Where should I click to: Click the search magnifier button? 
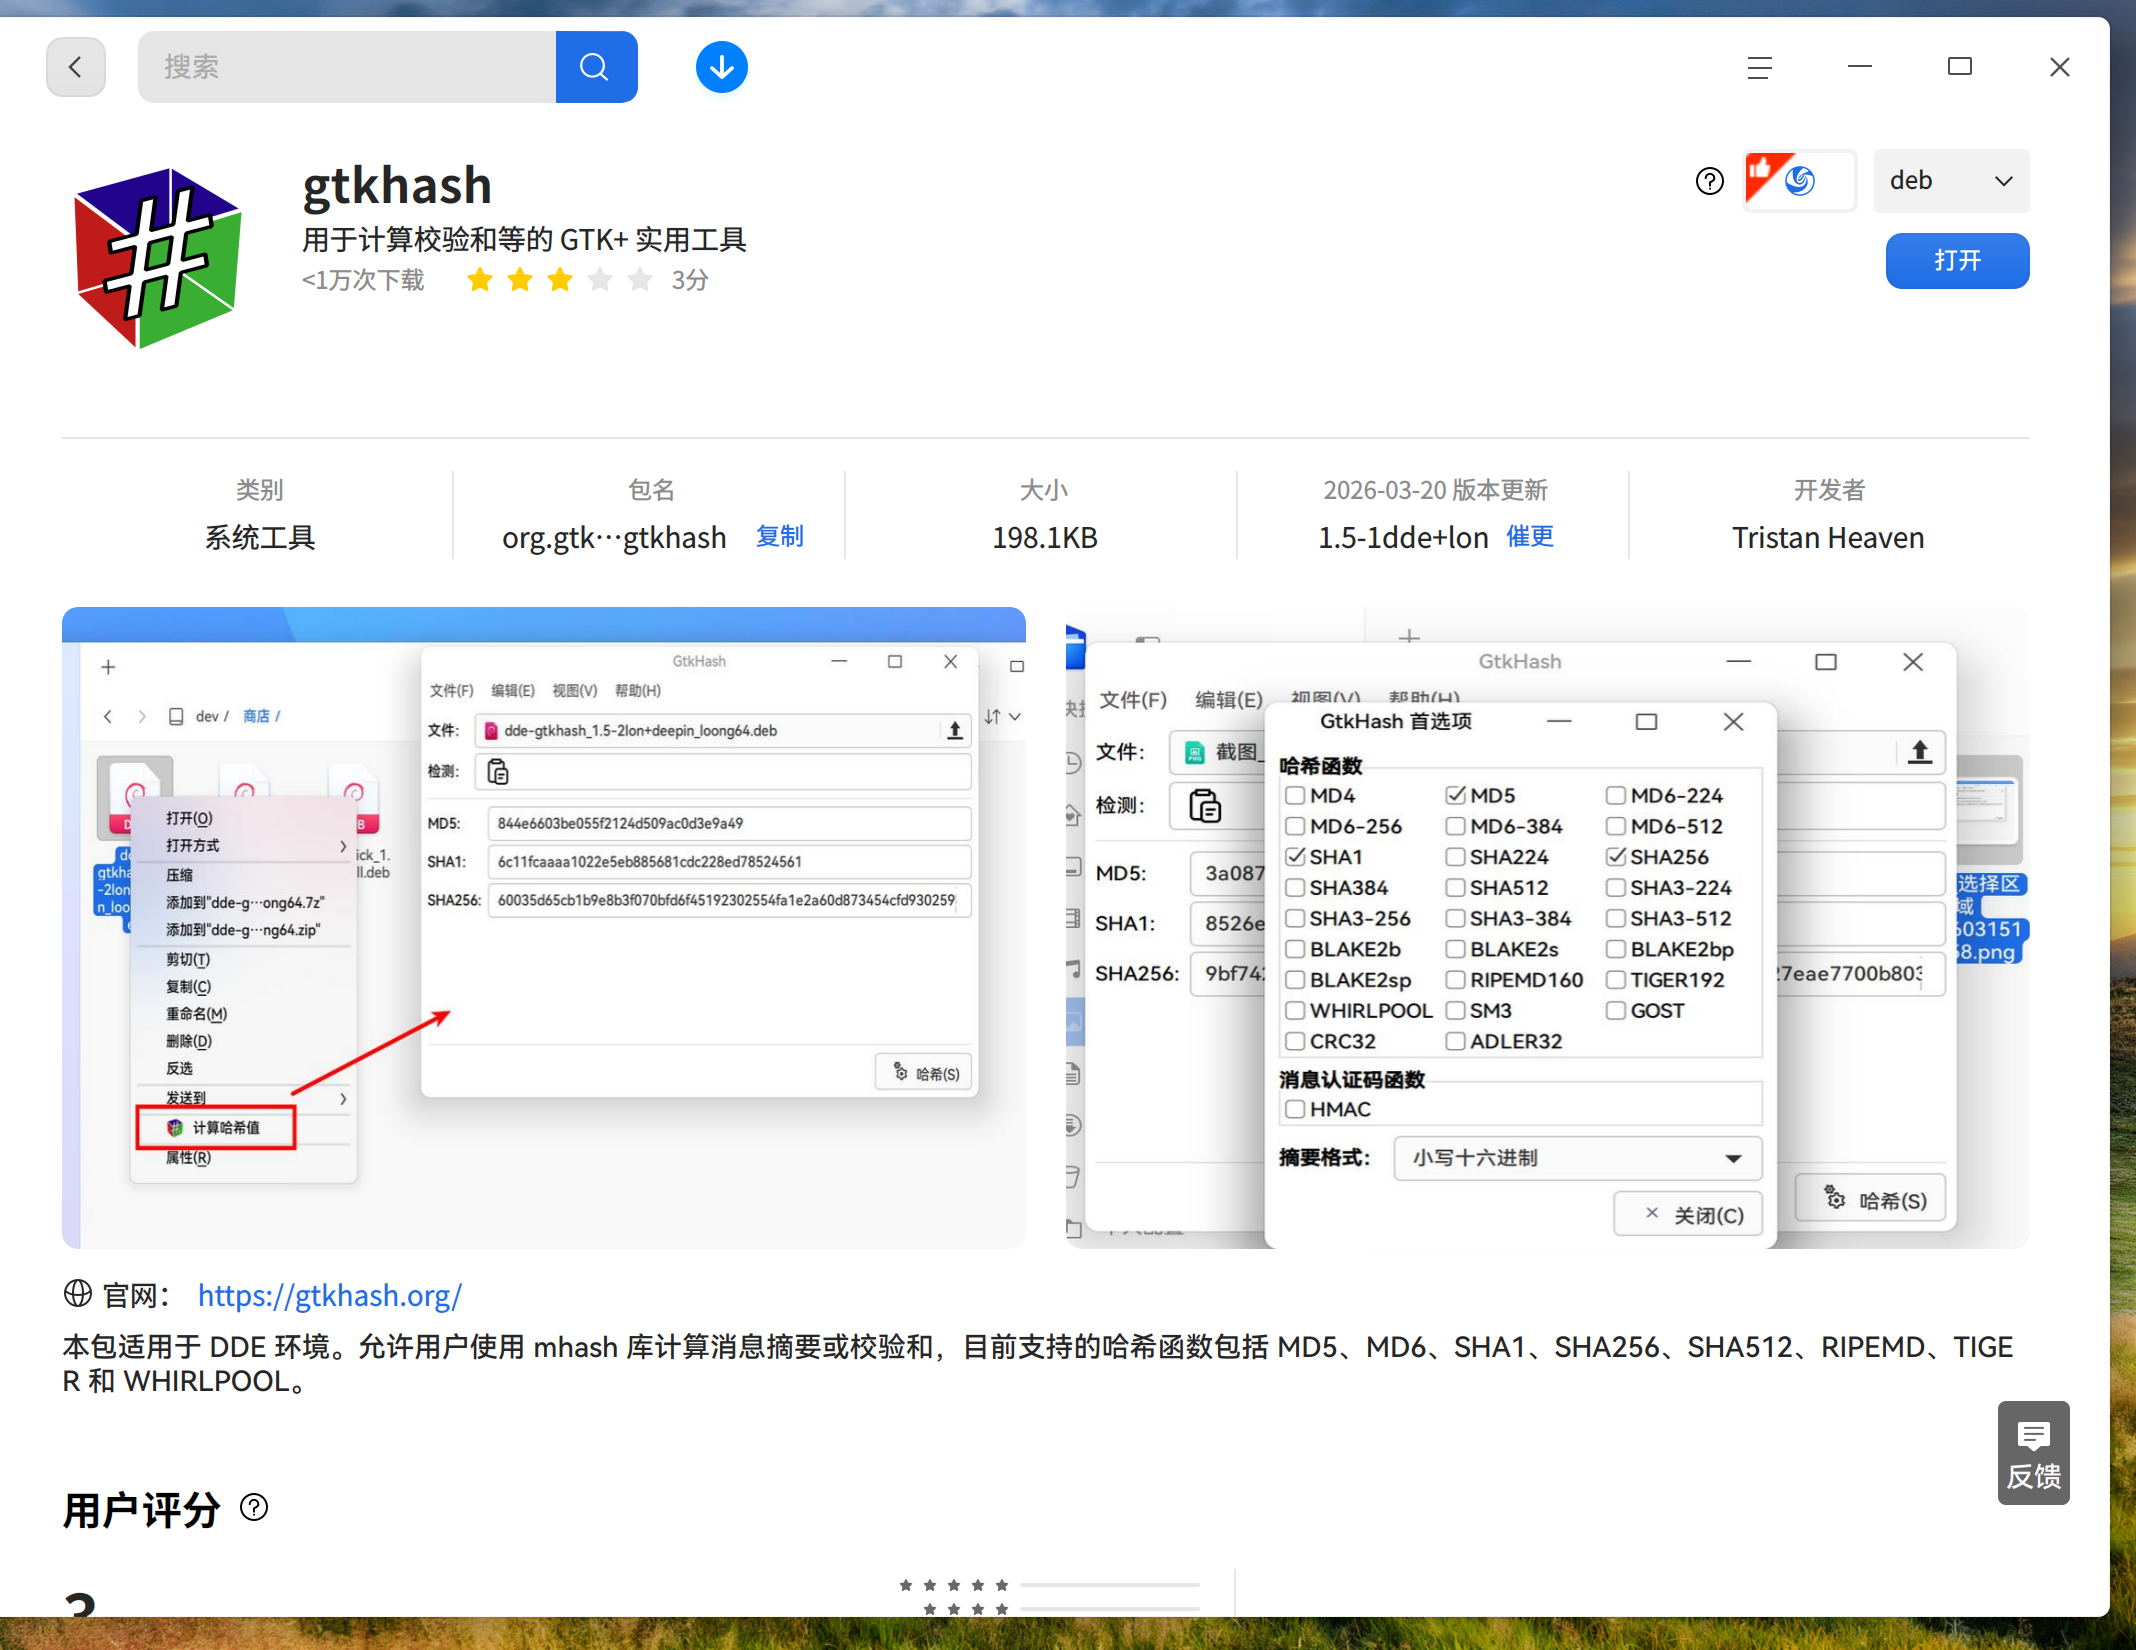click(x=594, y=66)
